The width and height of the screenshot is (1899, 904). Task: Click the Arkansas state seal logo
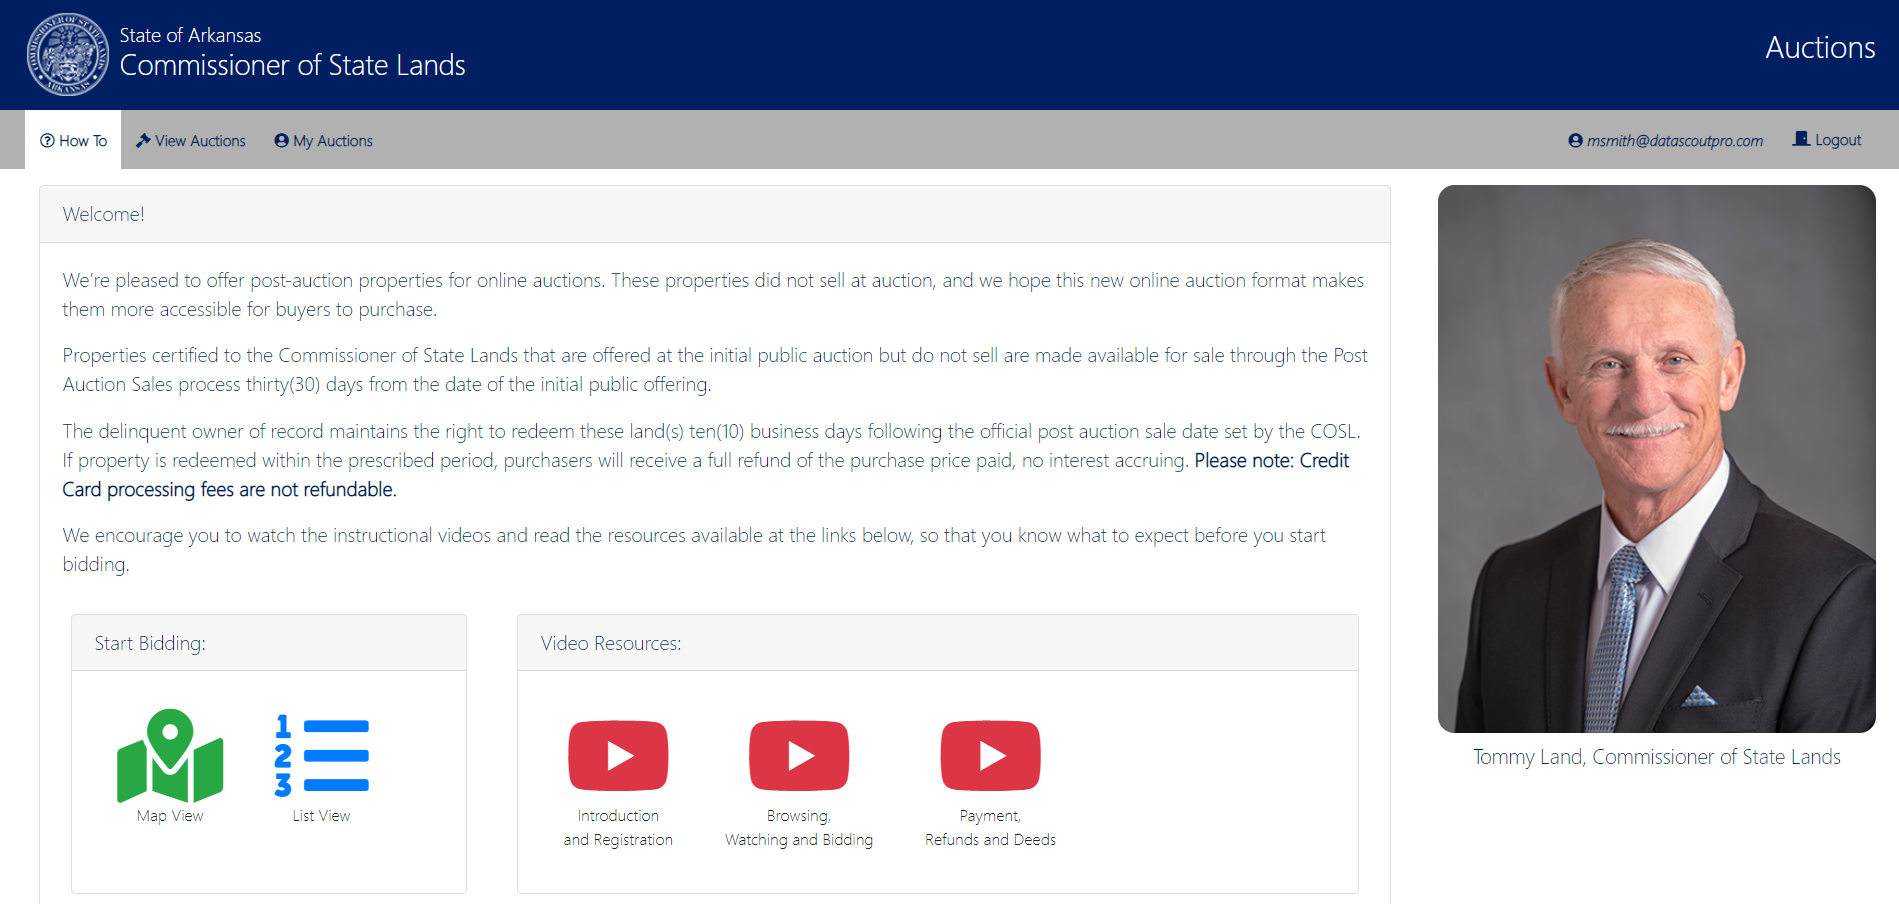pos(68,55)
